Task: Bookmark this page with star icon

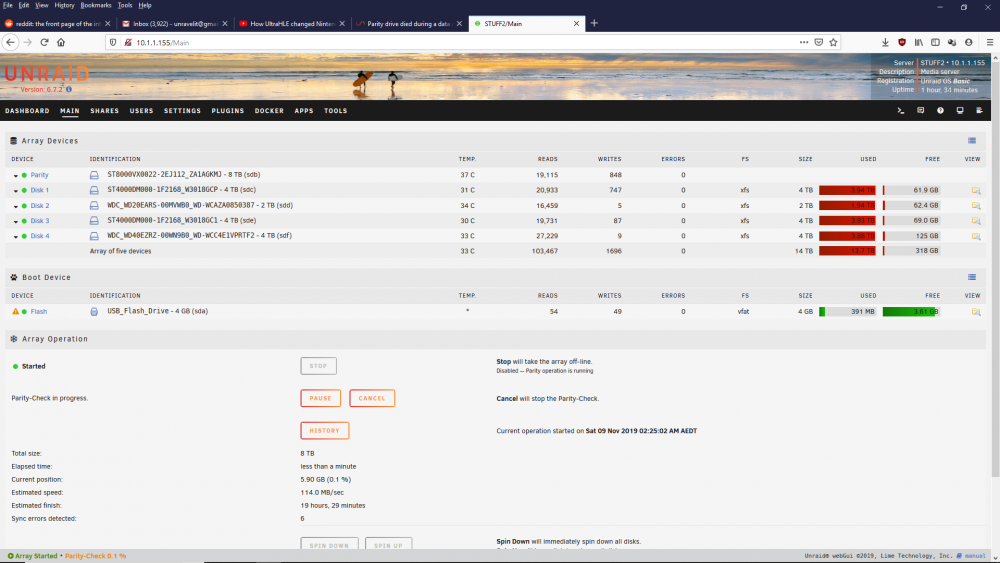Action: tap(833, 42)
